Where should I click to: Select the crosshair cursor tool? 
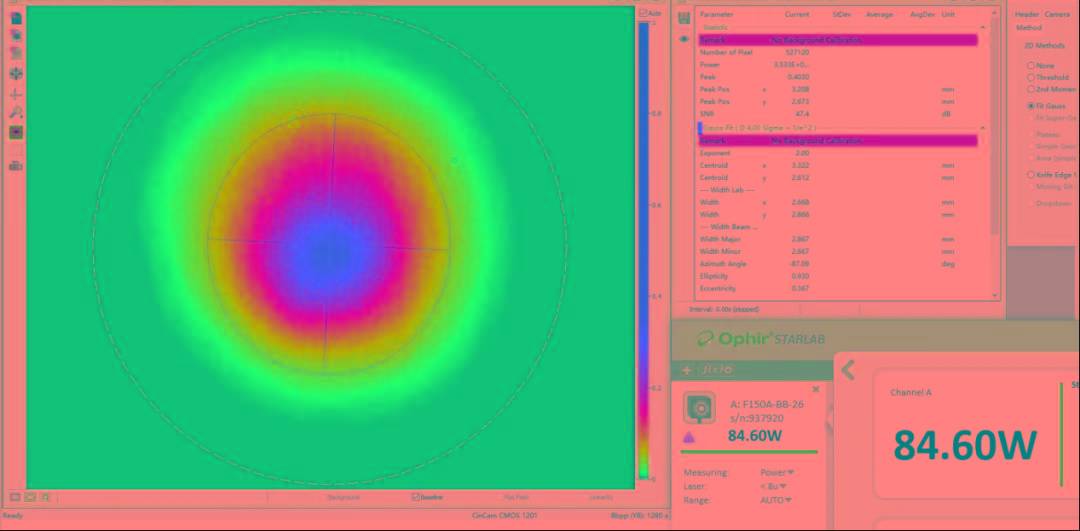tap(16, 93)
